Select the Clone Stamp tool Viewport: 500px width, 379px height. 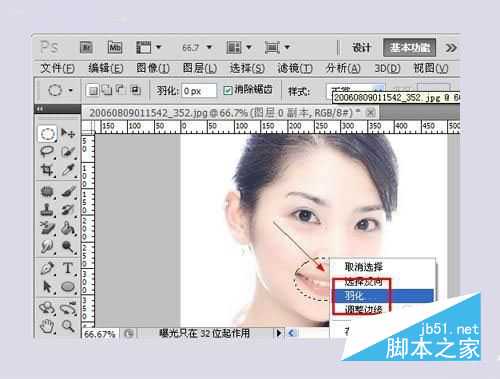47,210
